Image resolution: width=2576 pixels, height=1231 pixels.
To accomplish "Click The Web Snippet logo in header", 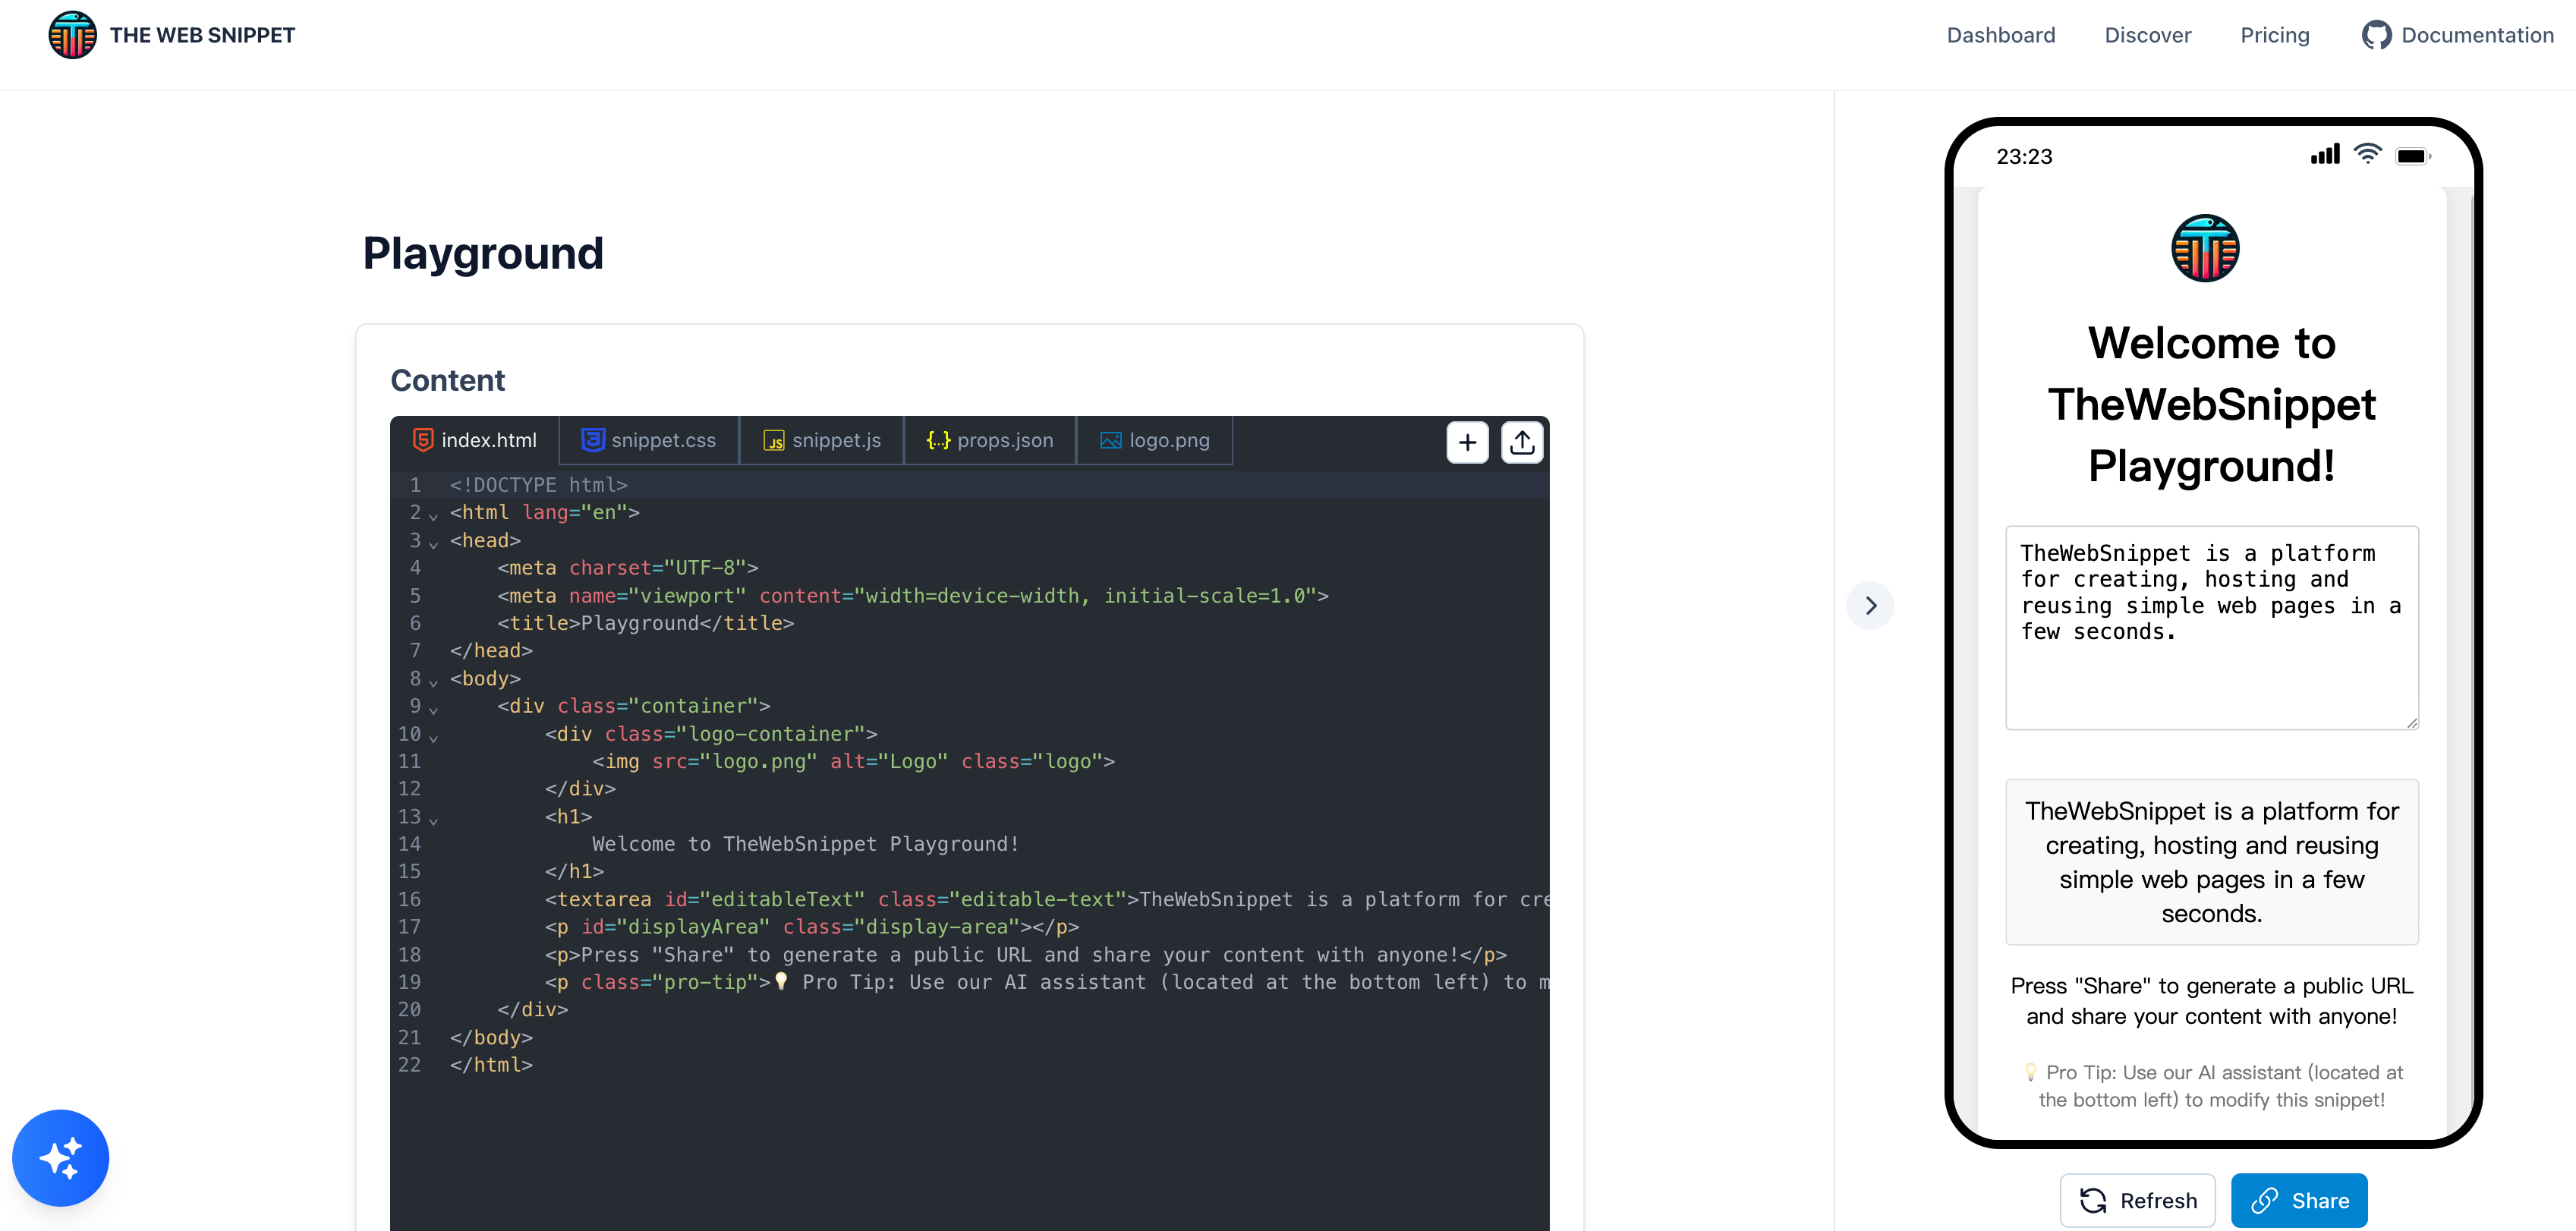I will click(x=73, y=35).
